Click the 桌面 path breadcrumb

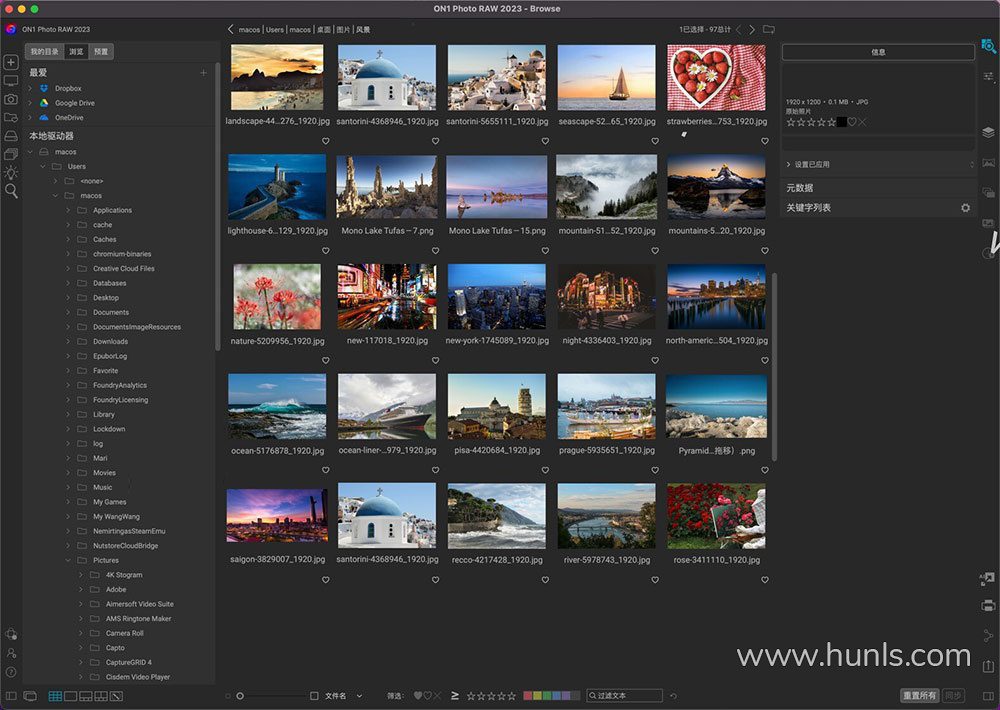coord(324,29)
